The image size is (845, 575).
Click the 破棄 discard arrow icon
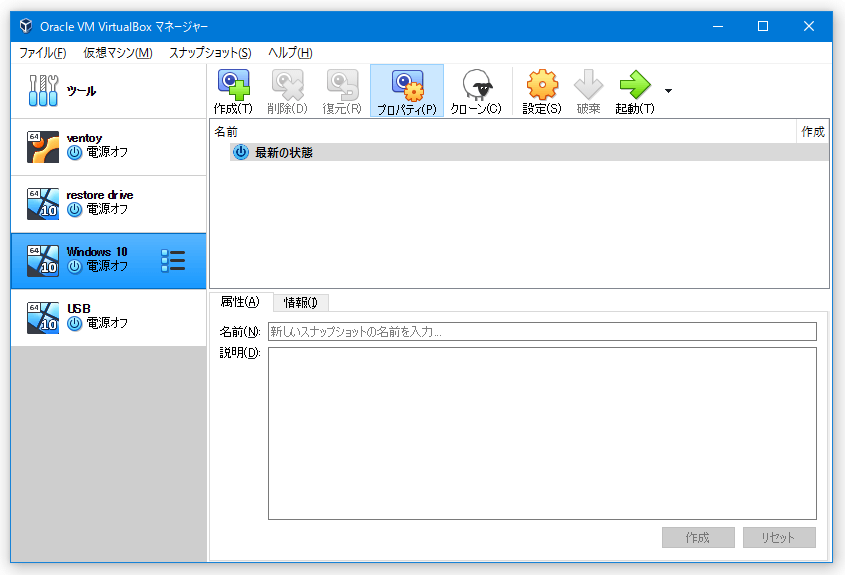588,85
